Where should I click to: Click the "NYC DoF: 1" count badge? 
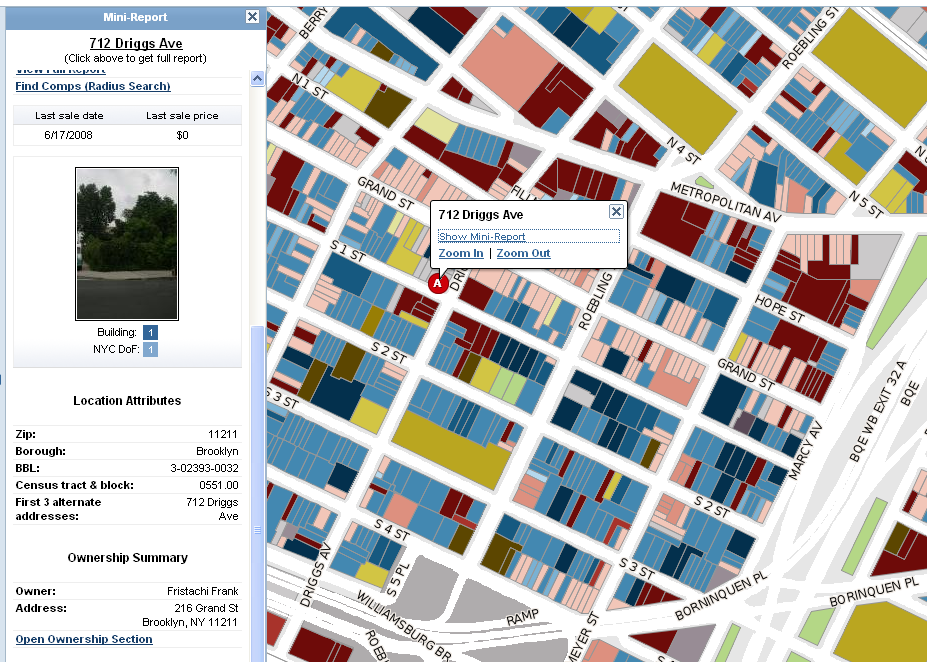[150, 349]
